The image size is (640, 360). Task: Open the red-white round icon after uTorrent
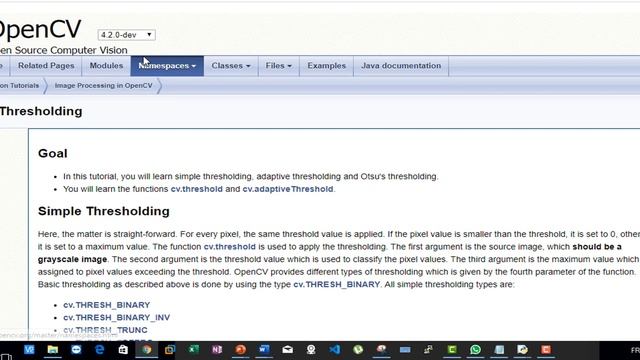coord(381,350)
